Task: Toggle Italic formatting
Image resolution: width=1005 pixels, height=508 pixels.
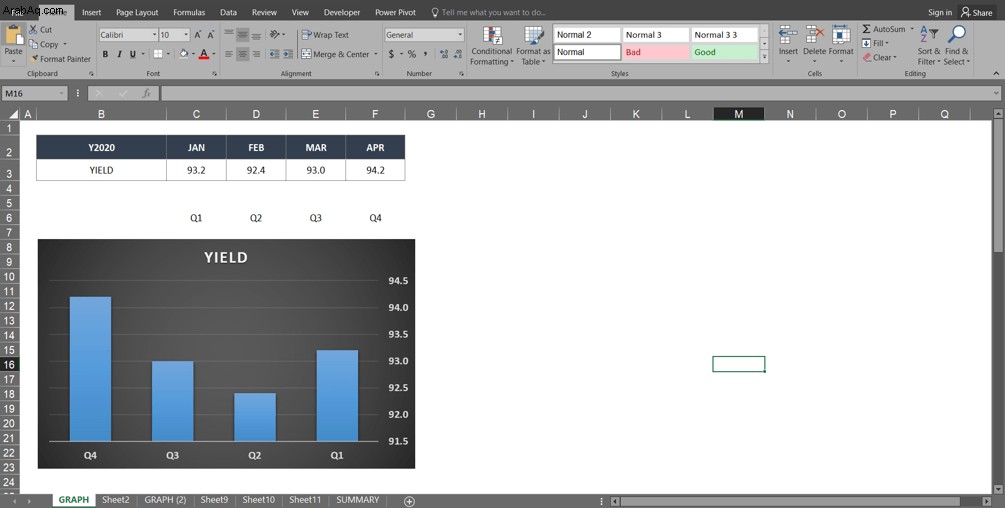Action: (x=119, y=54)
